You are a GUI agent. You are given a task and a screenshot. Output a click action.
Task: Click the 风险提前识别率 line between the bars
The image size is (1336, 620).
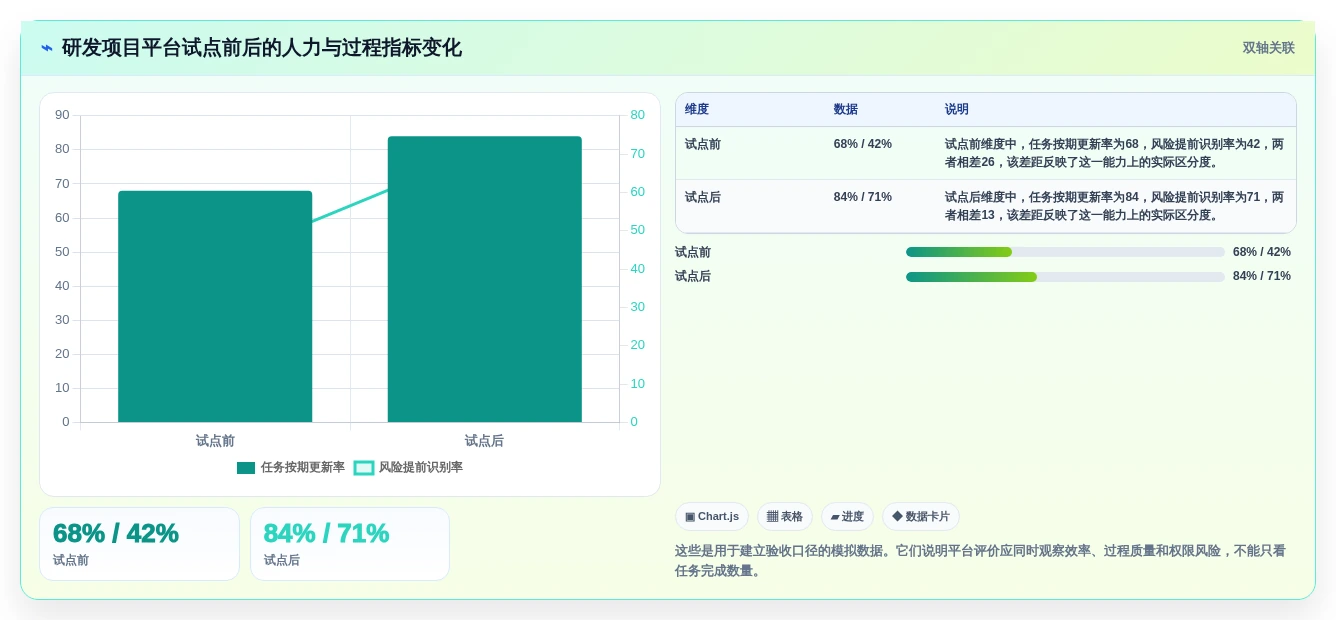tap(350, 206)
